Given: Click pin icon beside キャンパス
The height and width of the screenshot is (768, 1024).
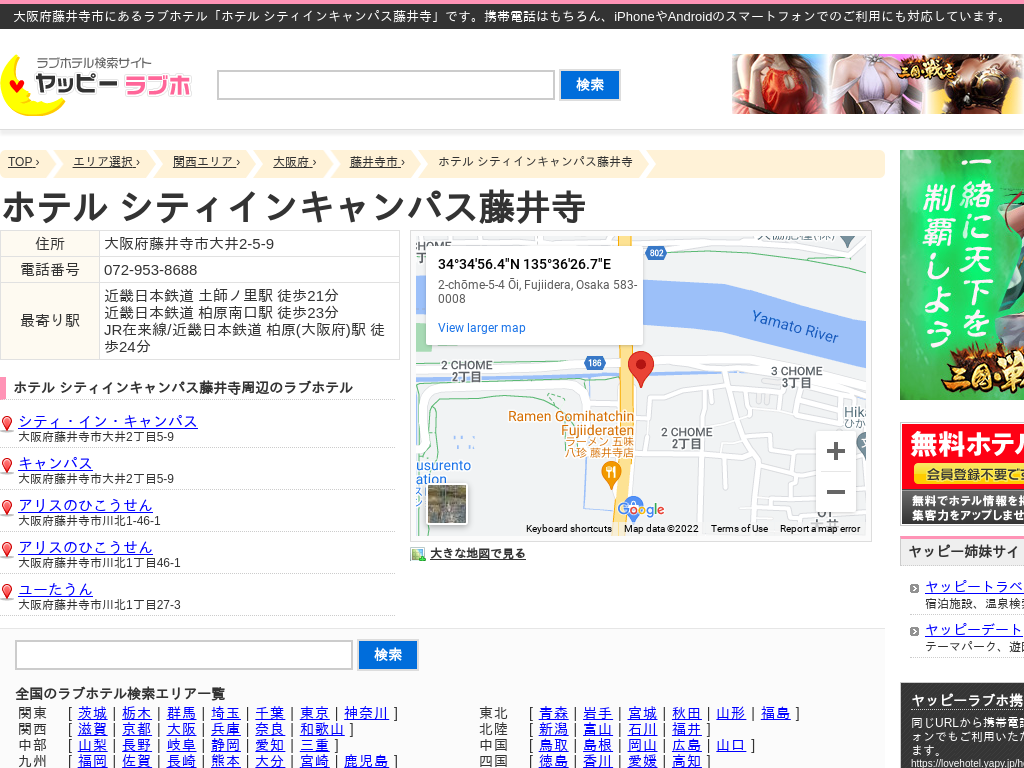Looking at the screenshot, I should 7,466.
